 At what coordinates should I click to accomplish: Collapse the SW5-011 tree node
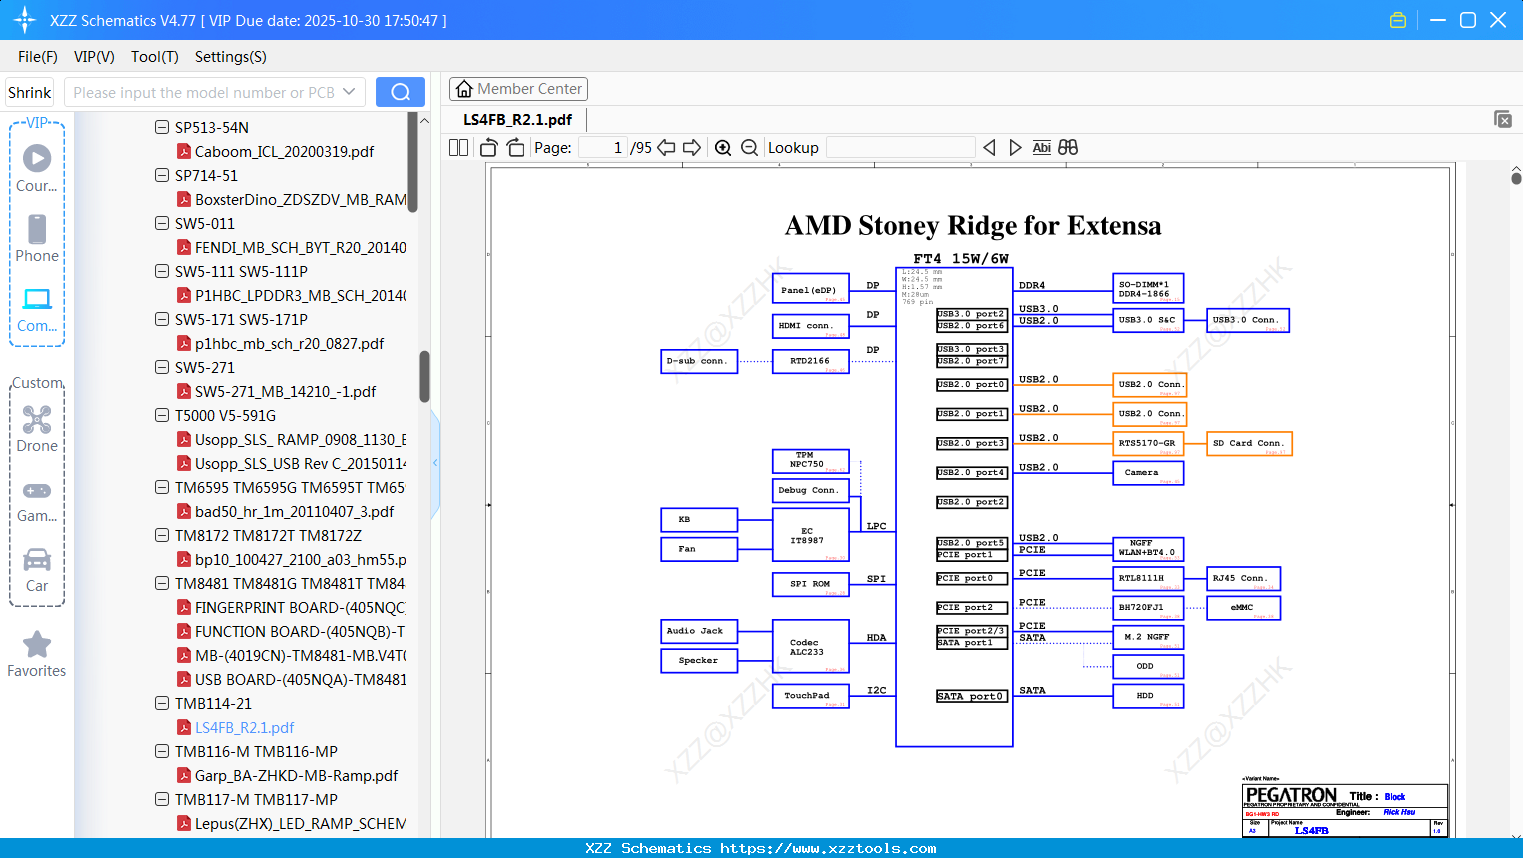coord(162,223)
